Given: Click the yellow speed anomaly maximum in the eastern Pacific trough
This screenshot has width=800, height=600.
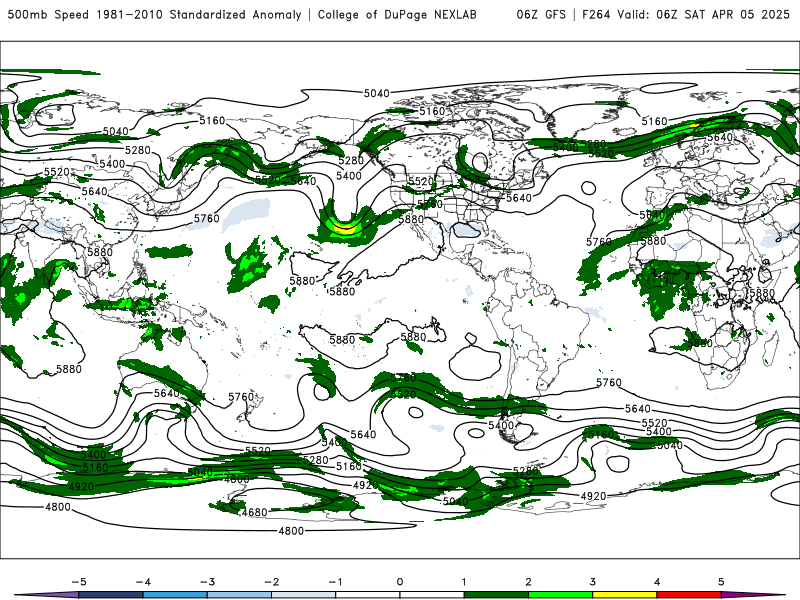Looking at the screenshot, I should (x=345, y=229).
